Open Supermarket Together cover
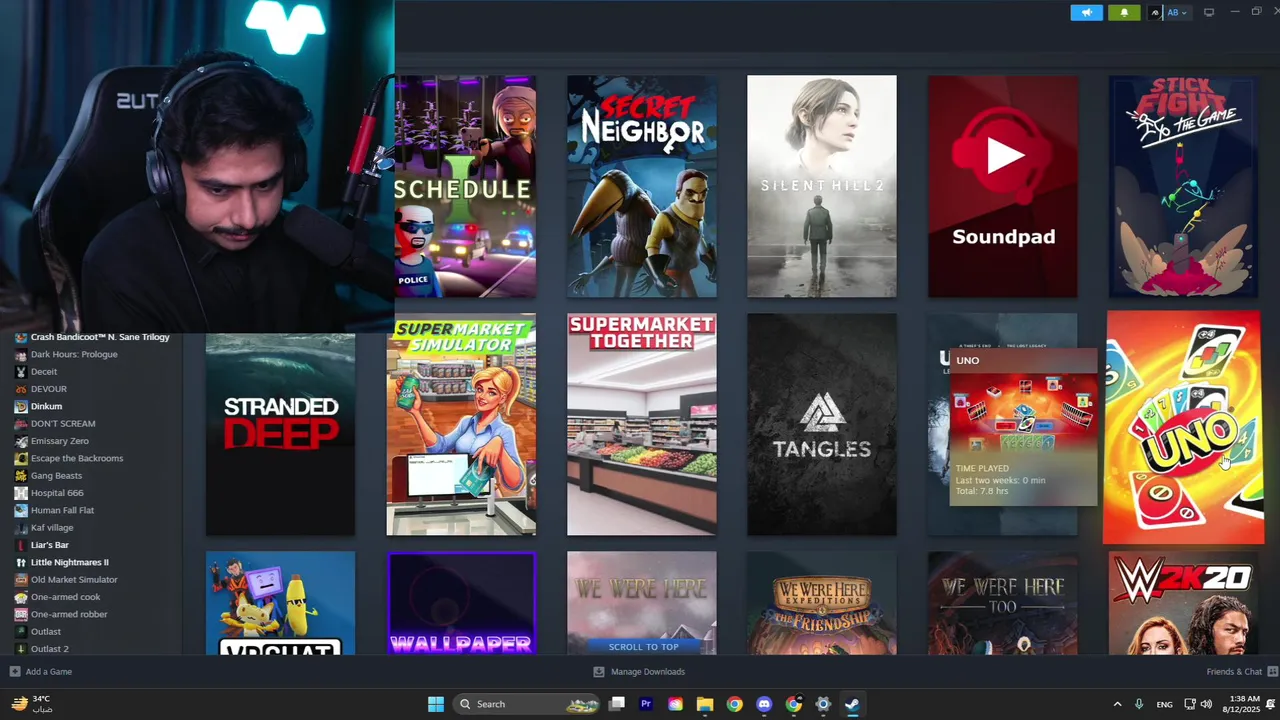The height and width of the screenshot is (720, 1280). click(642, 425)
